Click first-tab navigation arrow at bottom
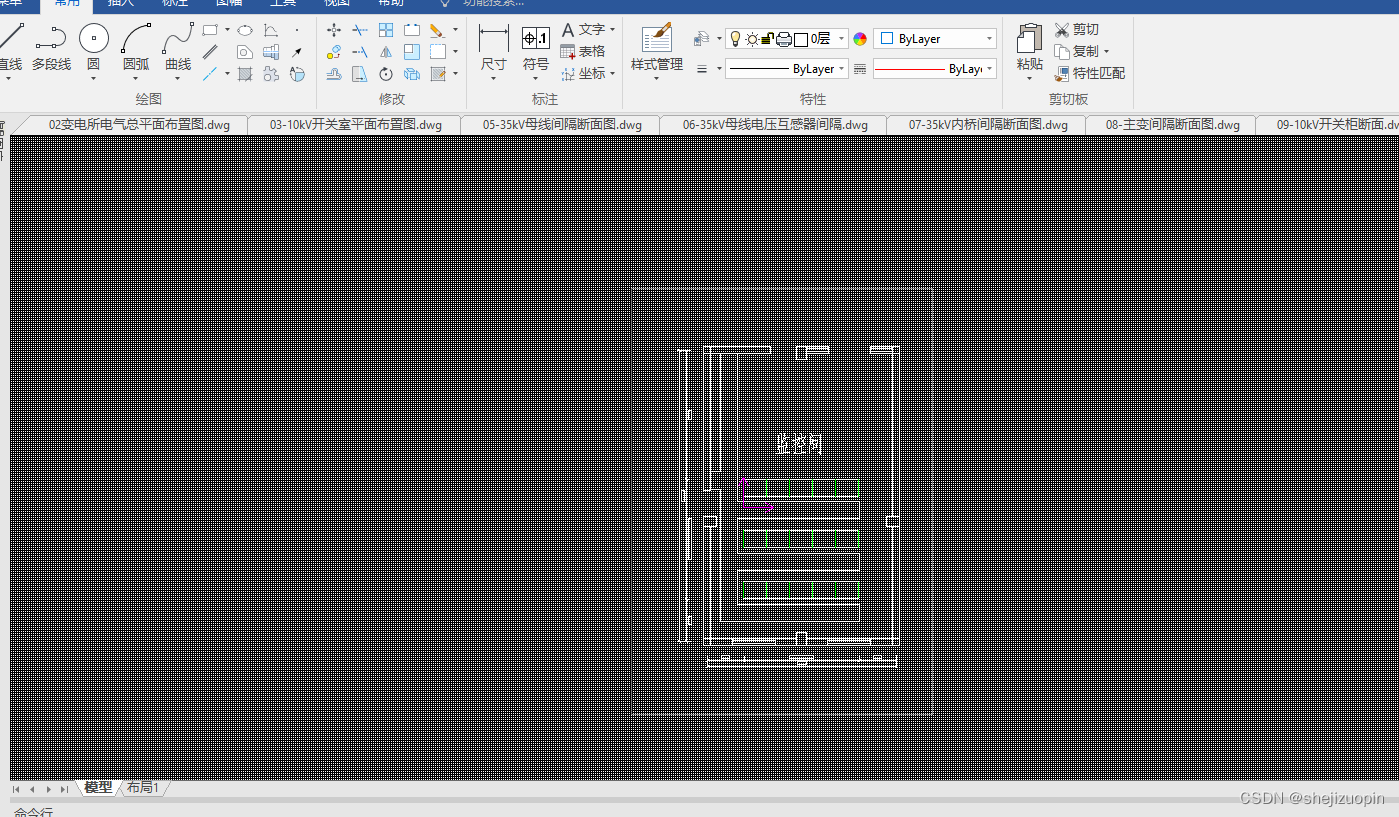1399x817 pixels. click(16, 789)
